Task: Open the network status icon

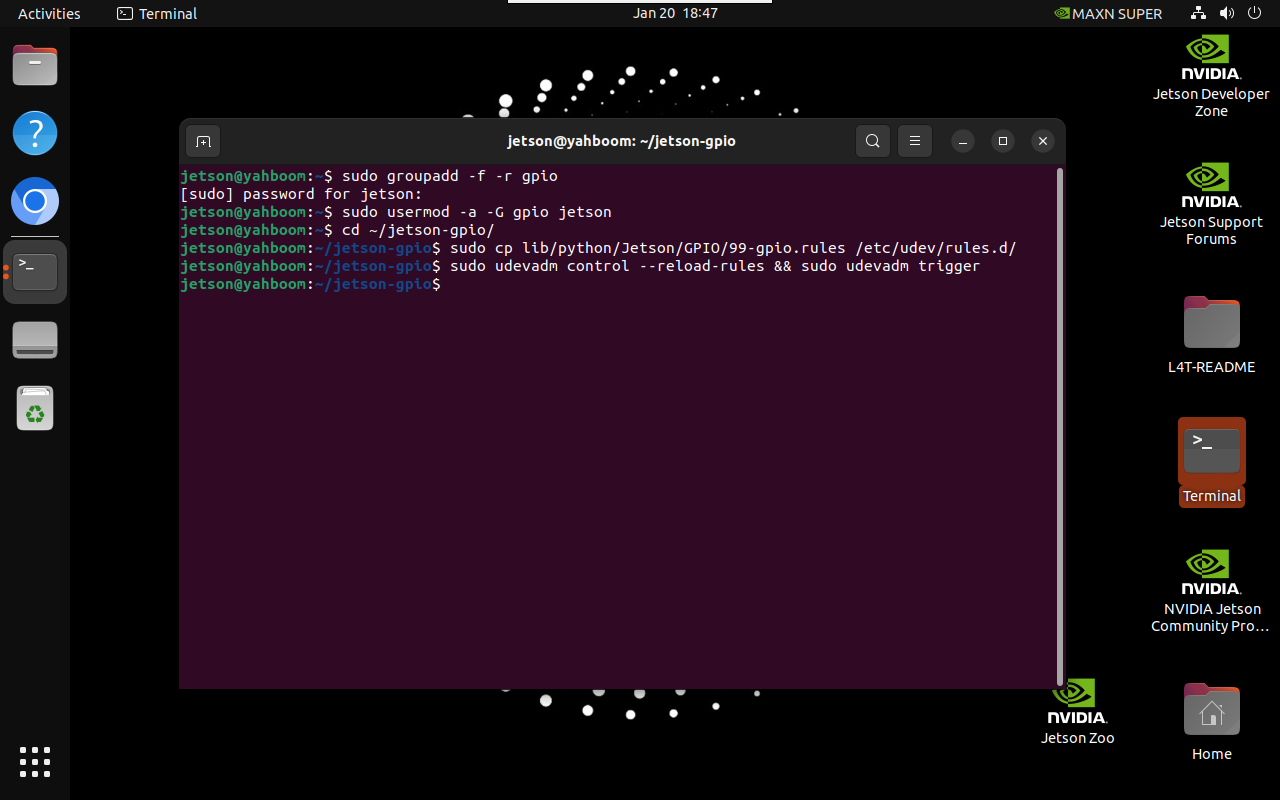Action: (x=1199, y=13)
